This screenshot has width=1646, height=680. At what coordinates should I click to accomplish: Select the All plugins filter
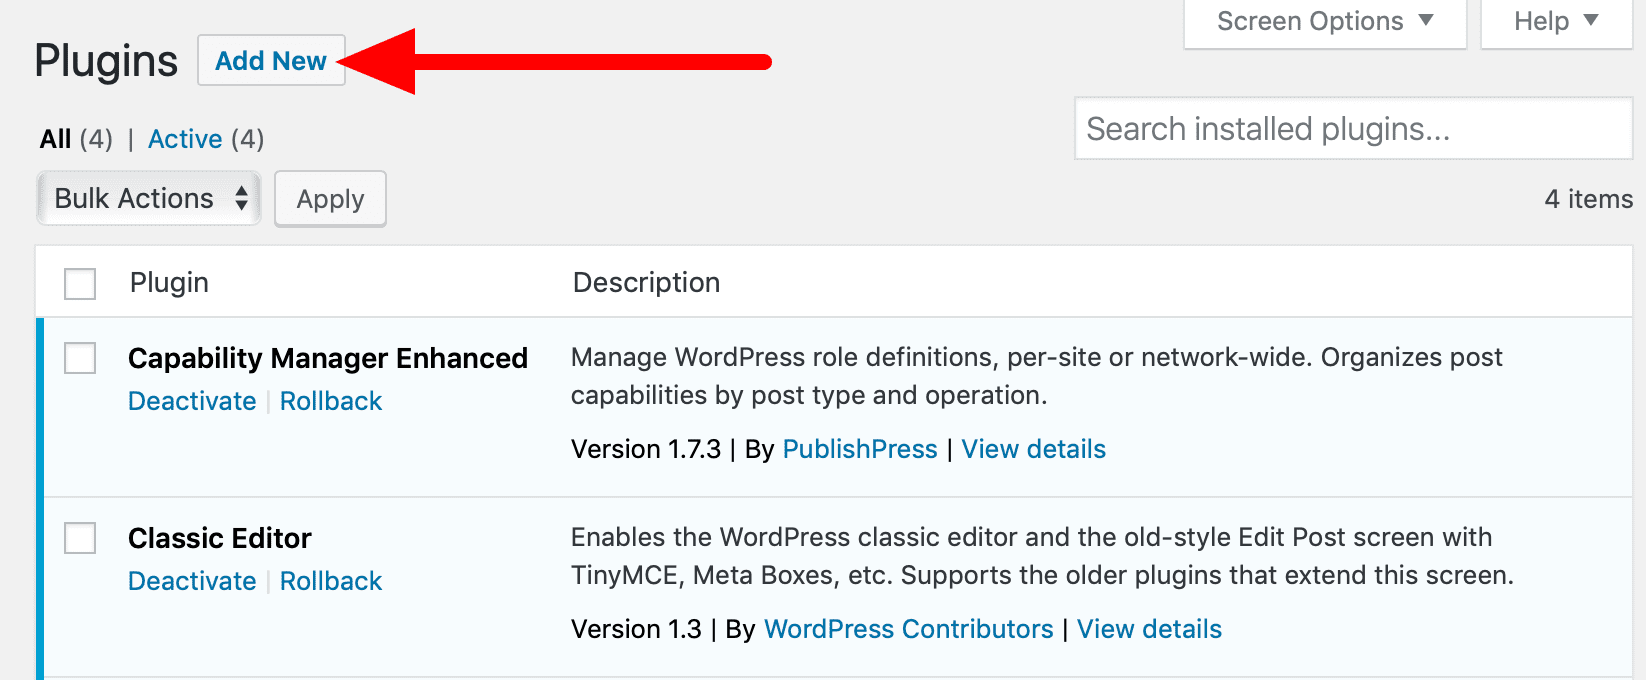[x=56, y=139]
